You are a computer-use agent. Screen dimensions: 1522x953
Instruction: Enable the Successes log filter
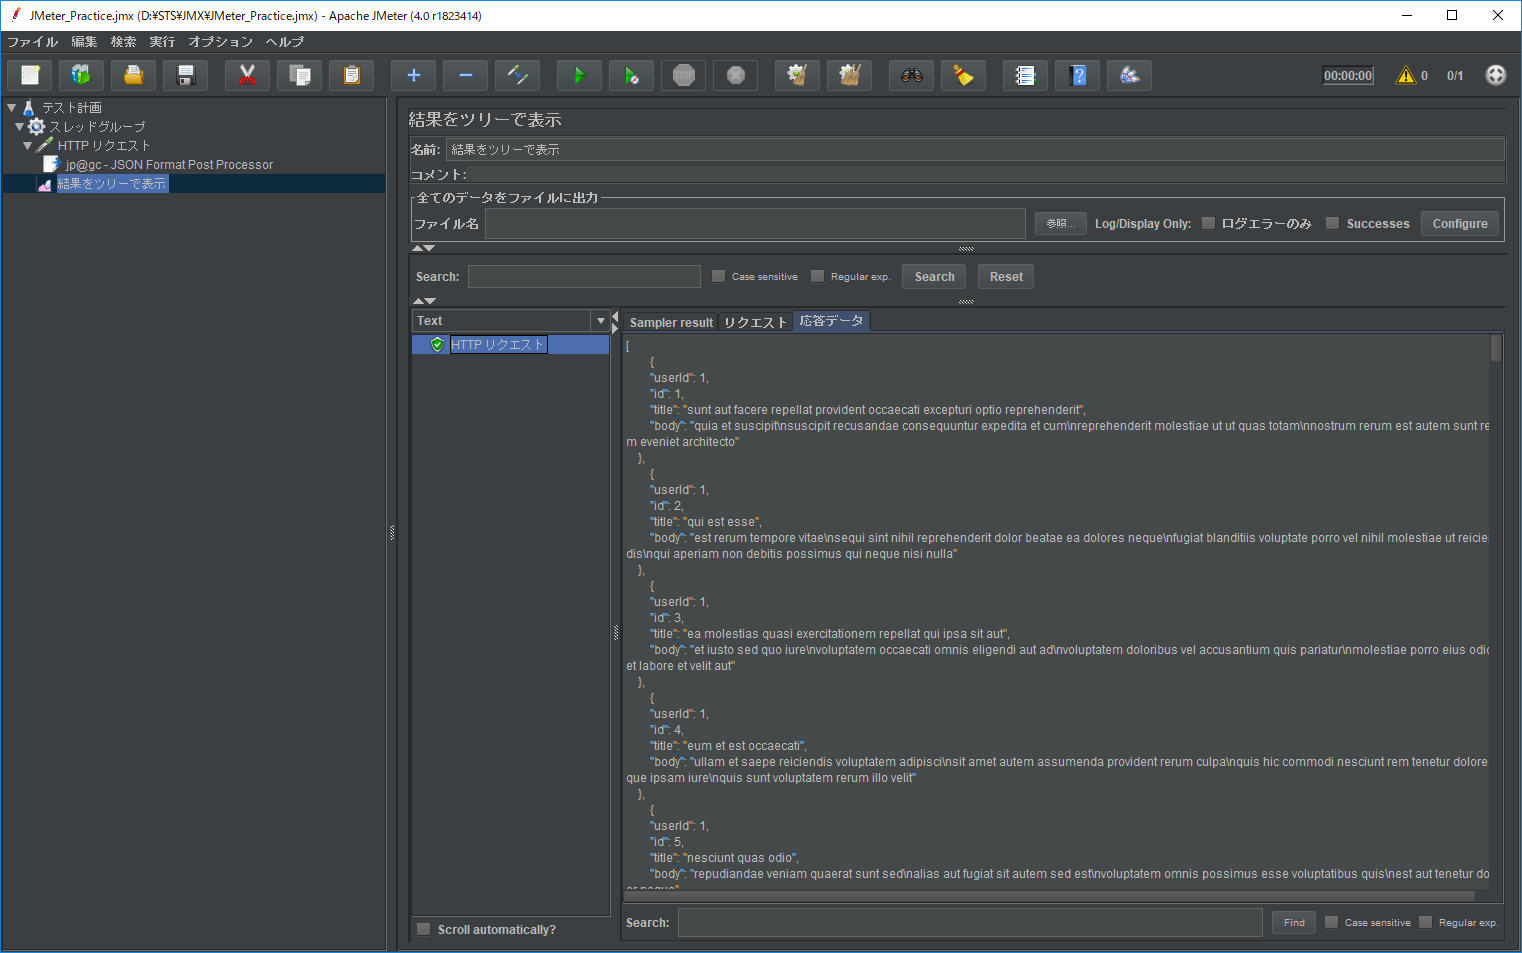1333,223
